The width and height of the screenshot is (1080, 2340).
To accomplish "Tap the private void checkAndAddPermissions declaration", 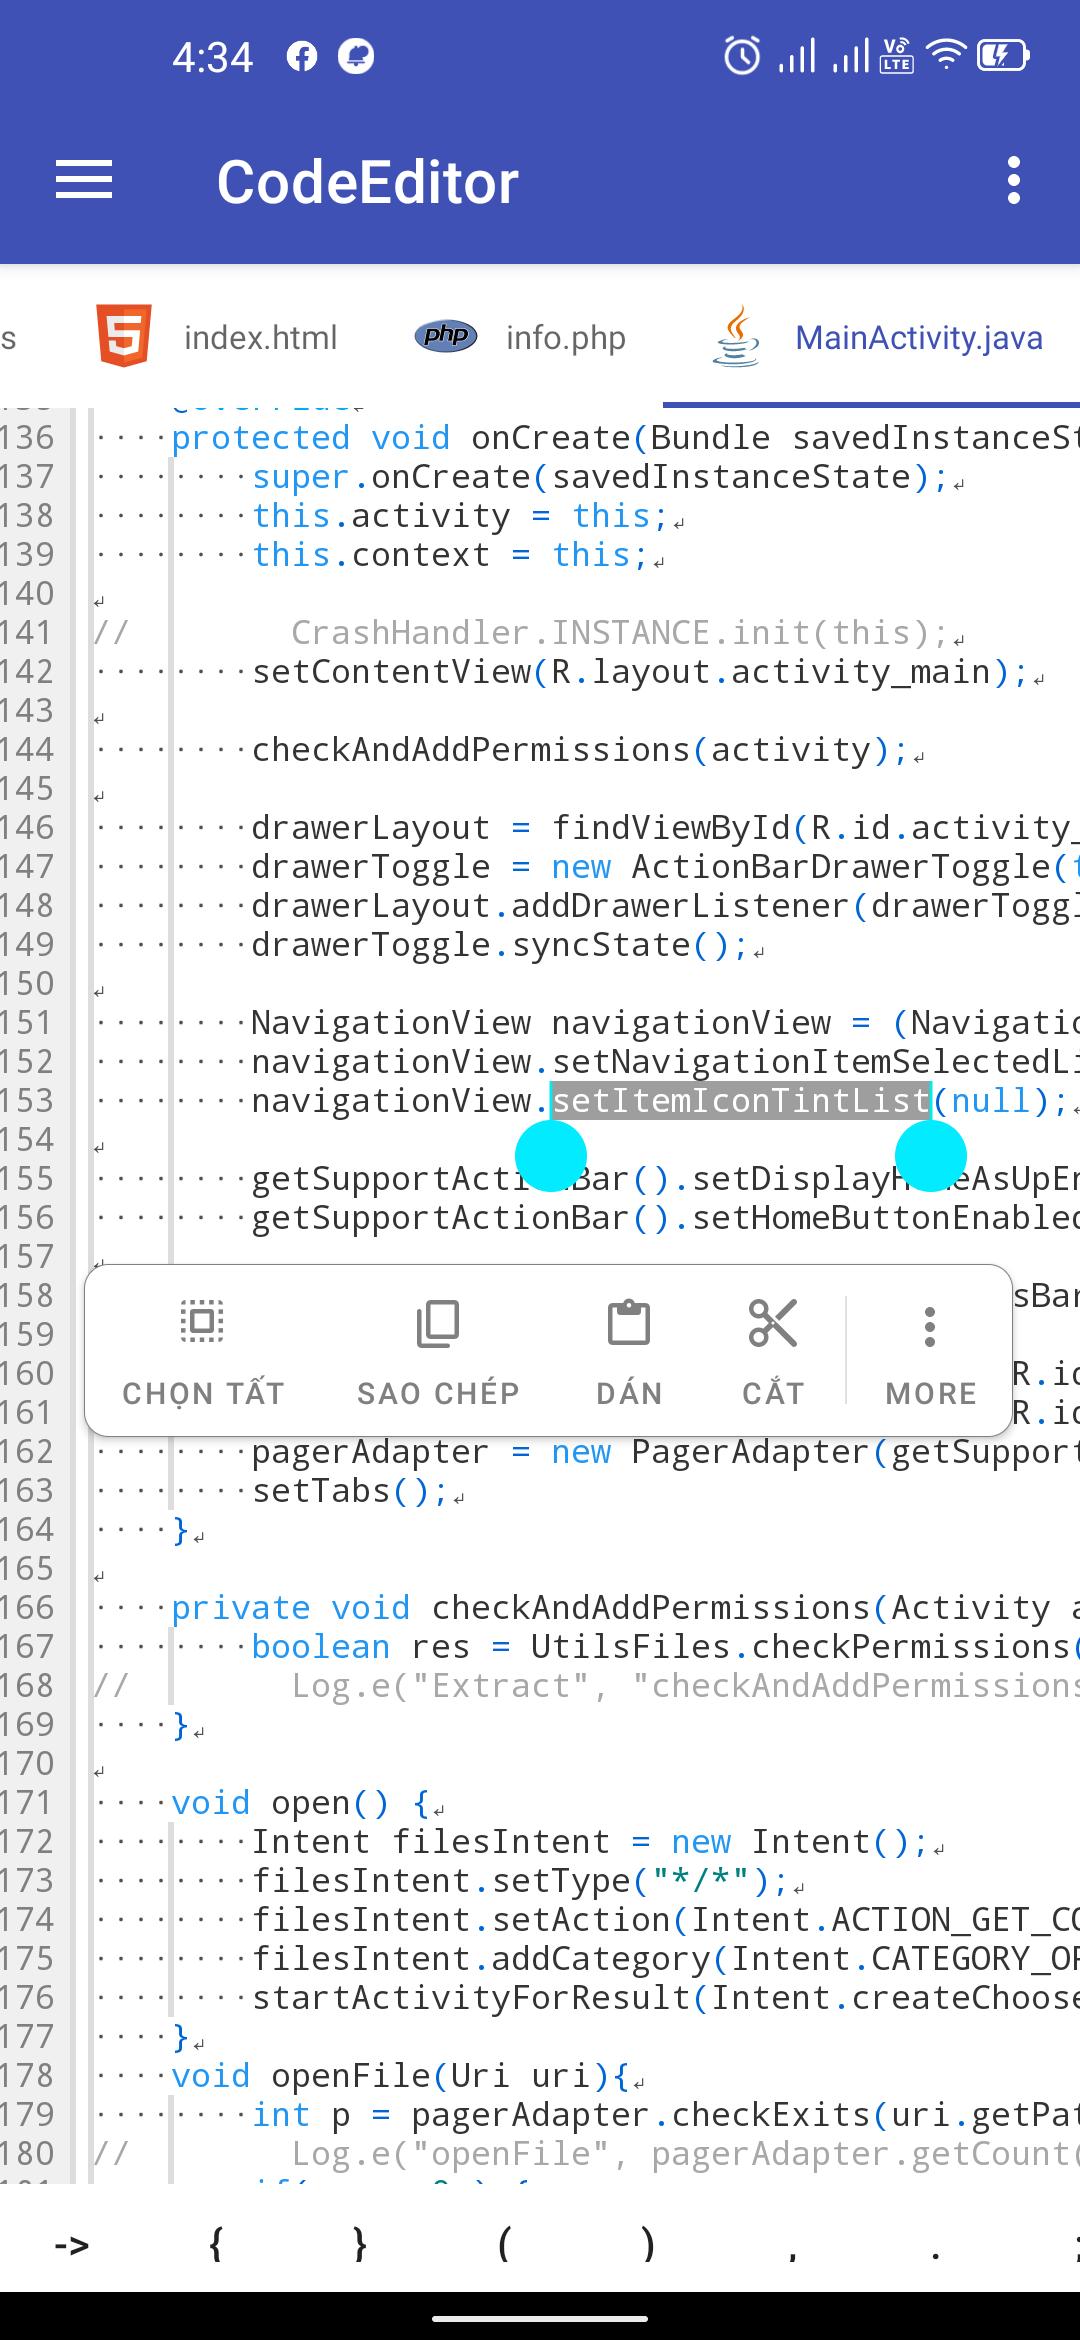I will tap(625, 1607).
